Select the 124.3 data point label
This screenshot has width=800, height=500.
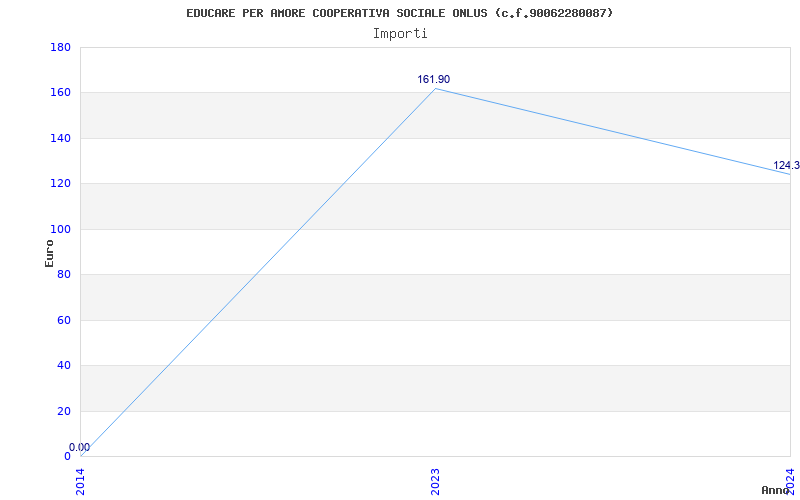pos(786,165)
